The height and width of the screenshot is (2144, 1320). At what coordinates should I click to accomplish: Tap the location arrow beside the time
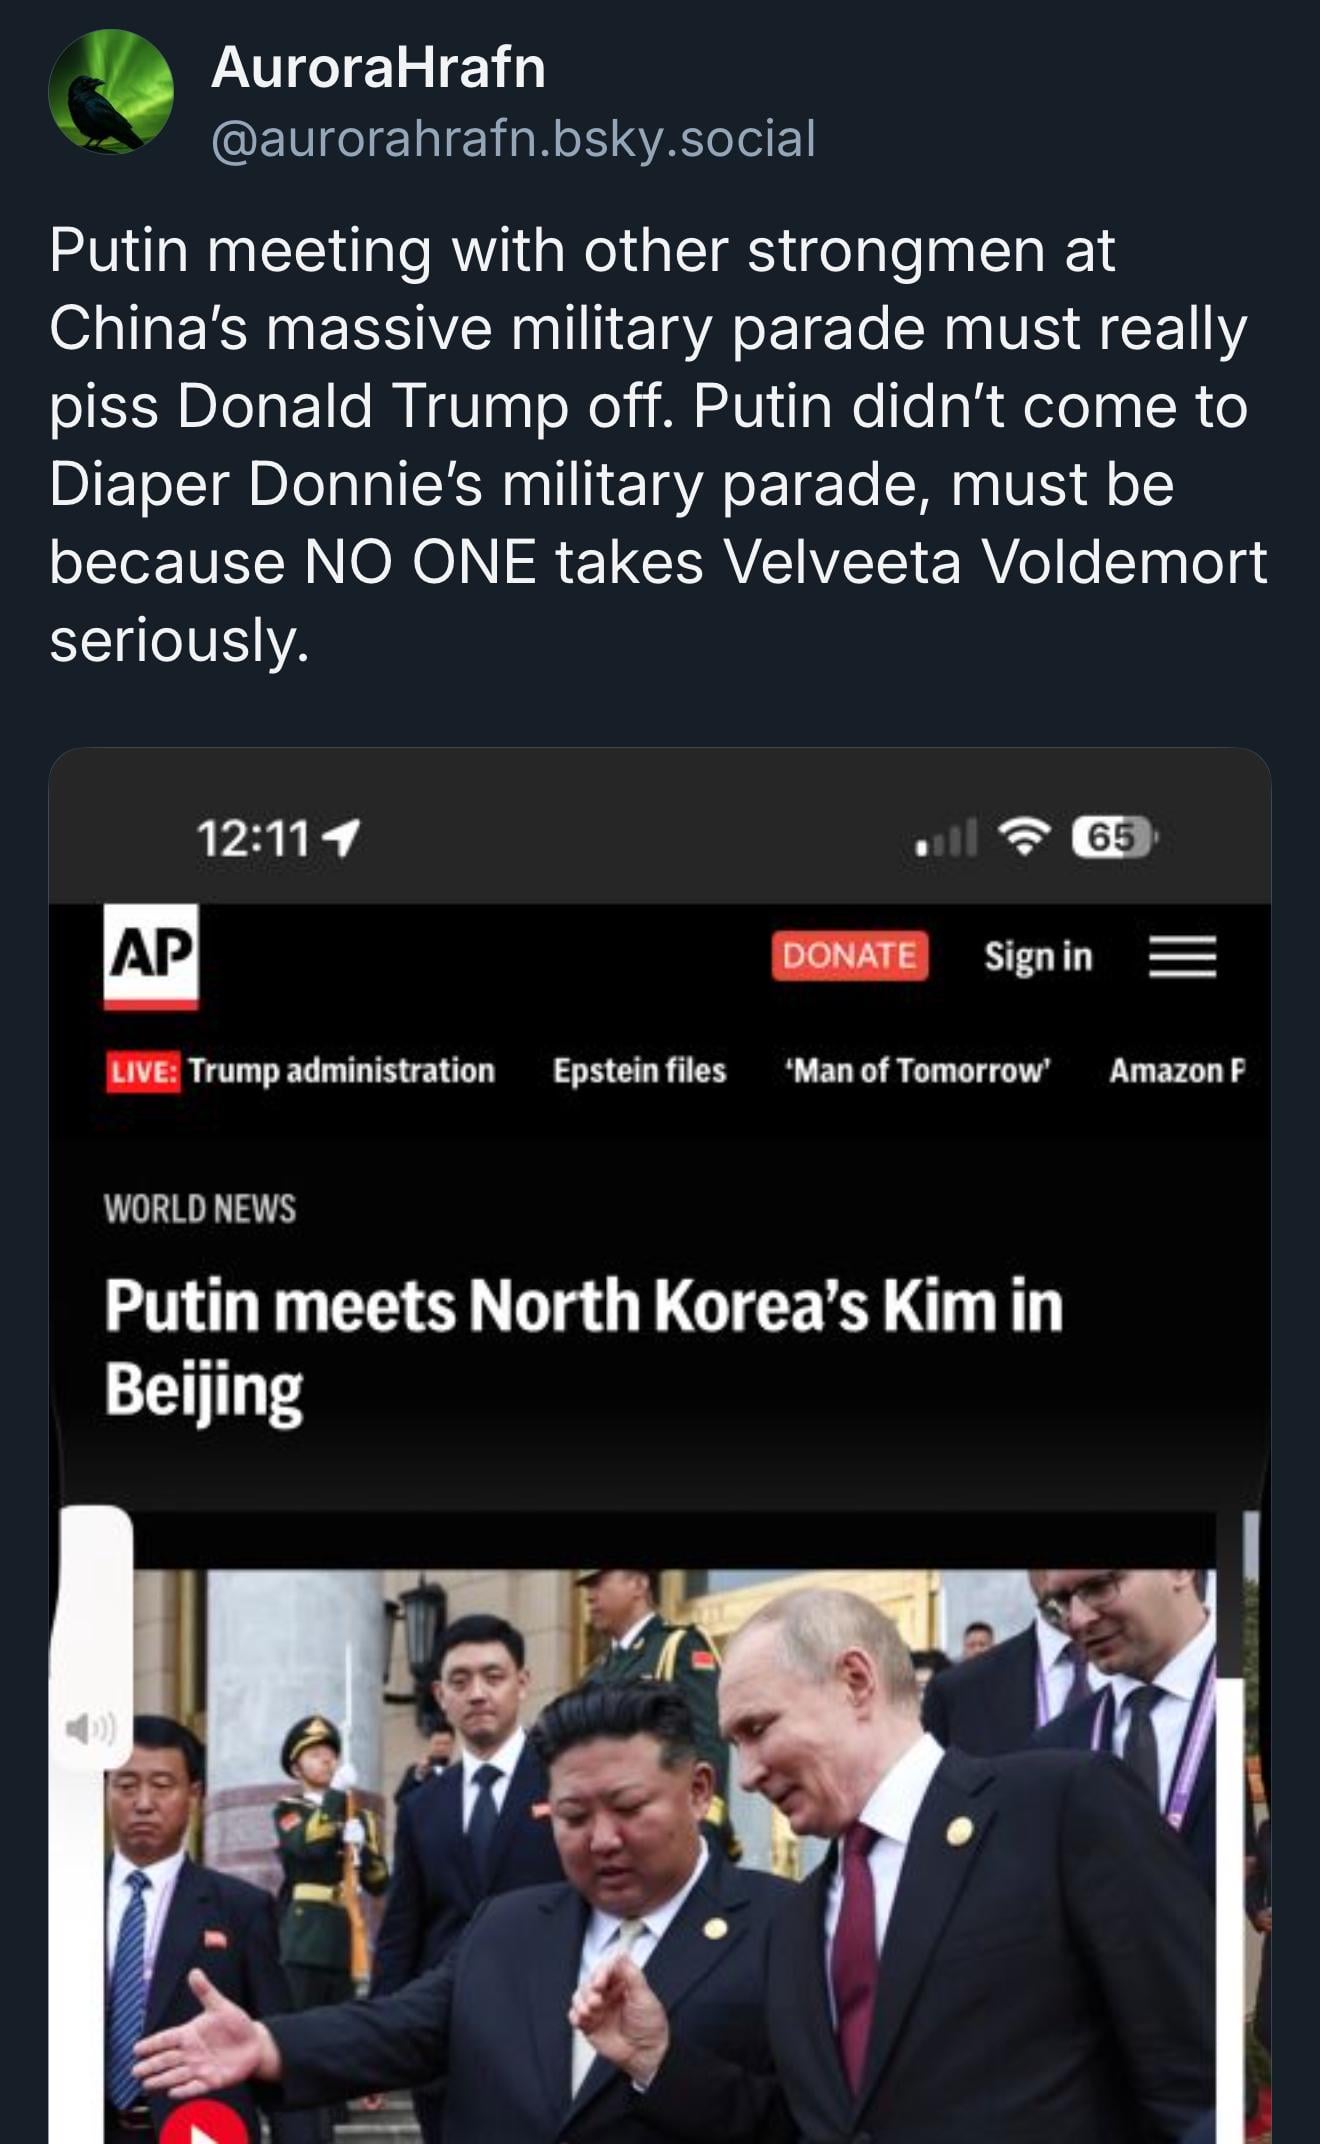(x=343, y=838)
